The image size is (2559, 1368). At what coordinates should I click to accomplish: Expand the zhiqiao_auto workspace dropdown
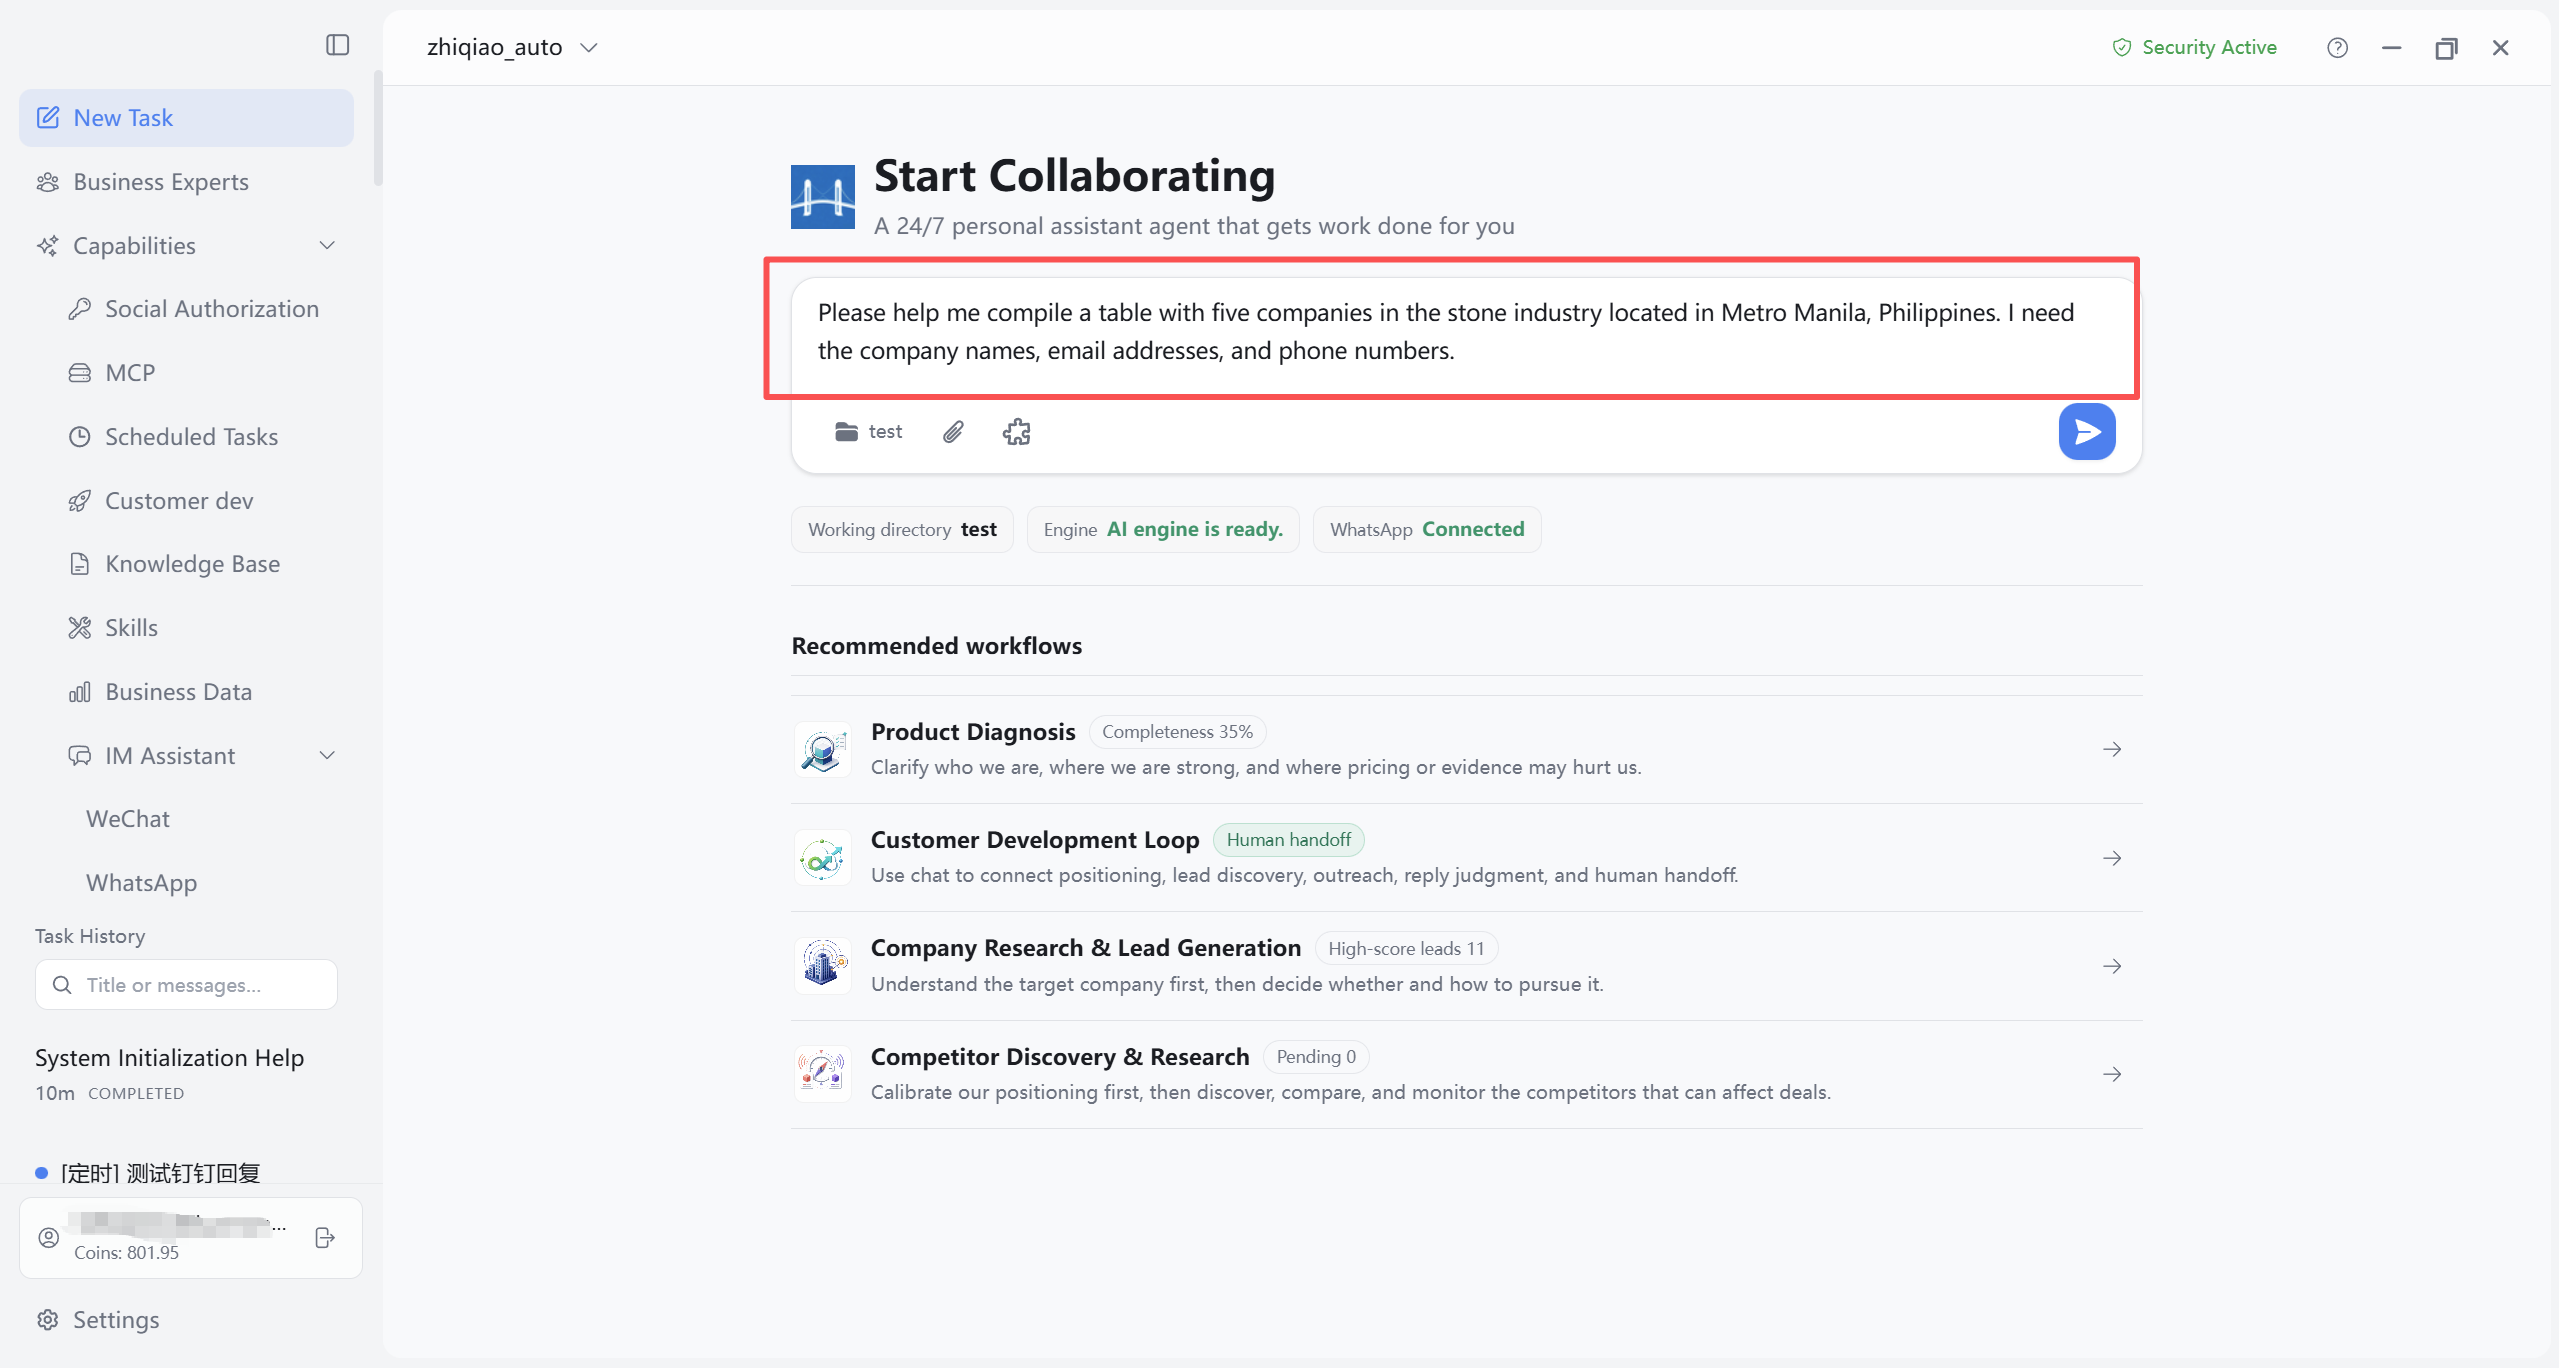(512, 47)
